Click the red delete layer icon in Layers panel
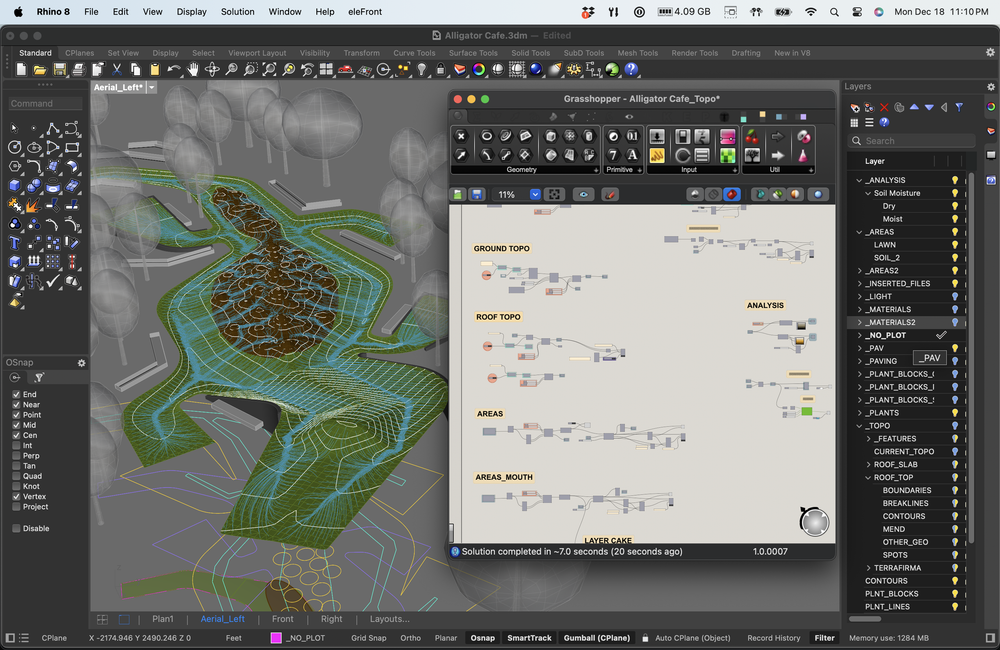The image size is (1000, 650). click(884, 107)
